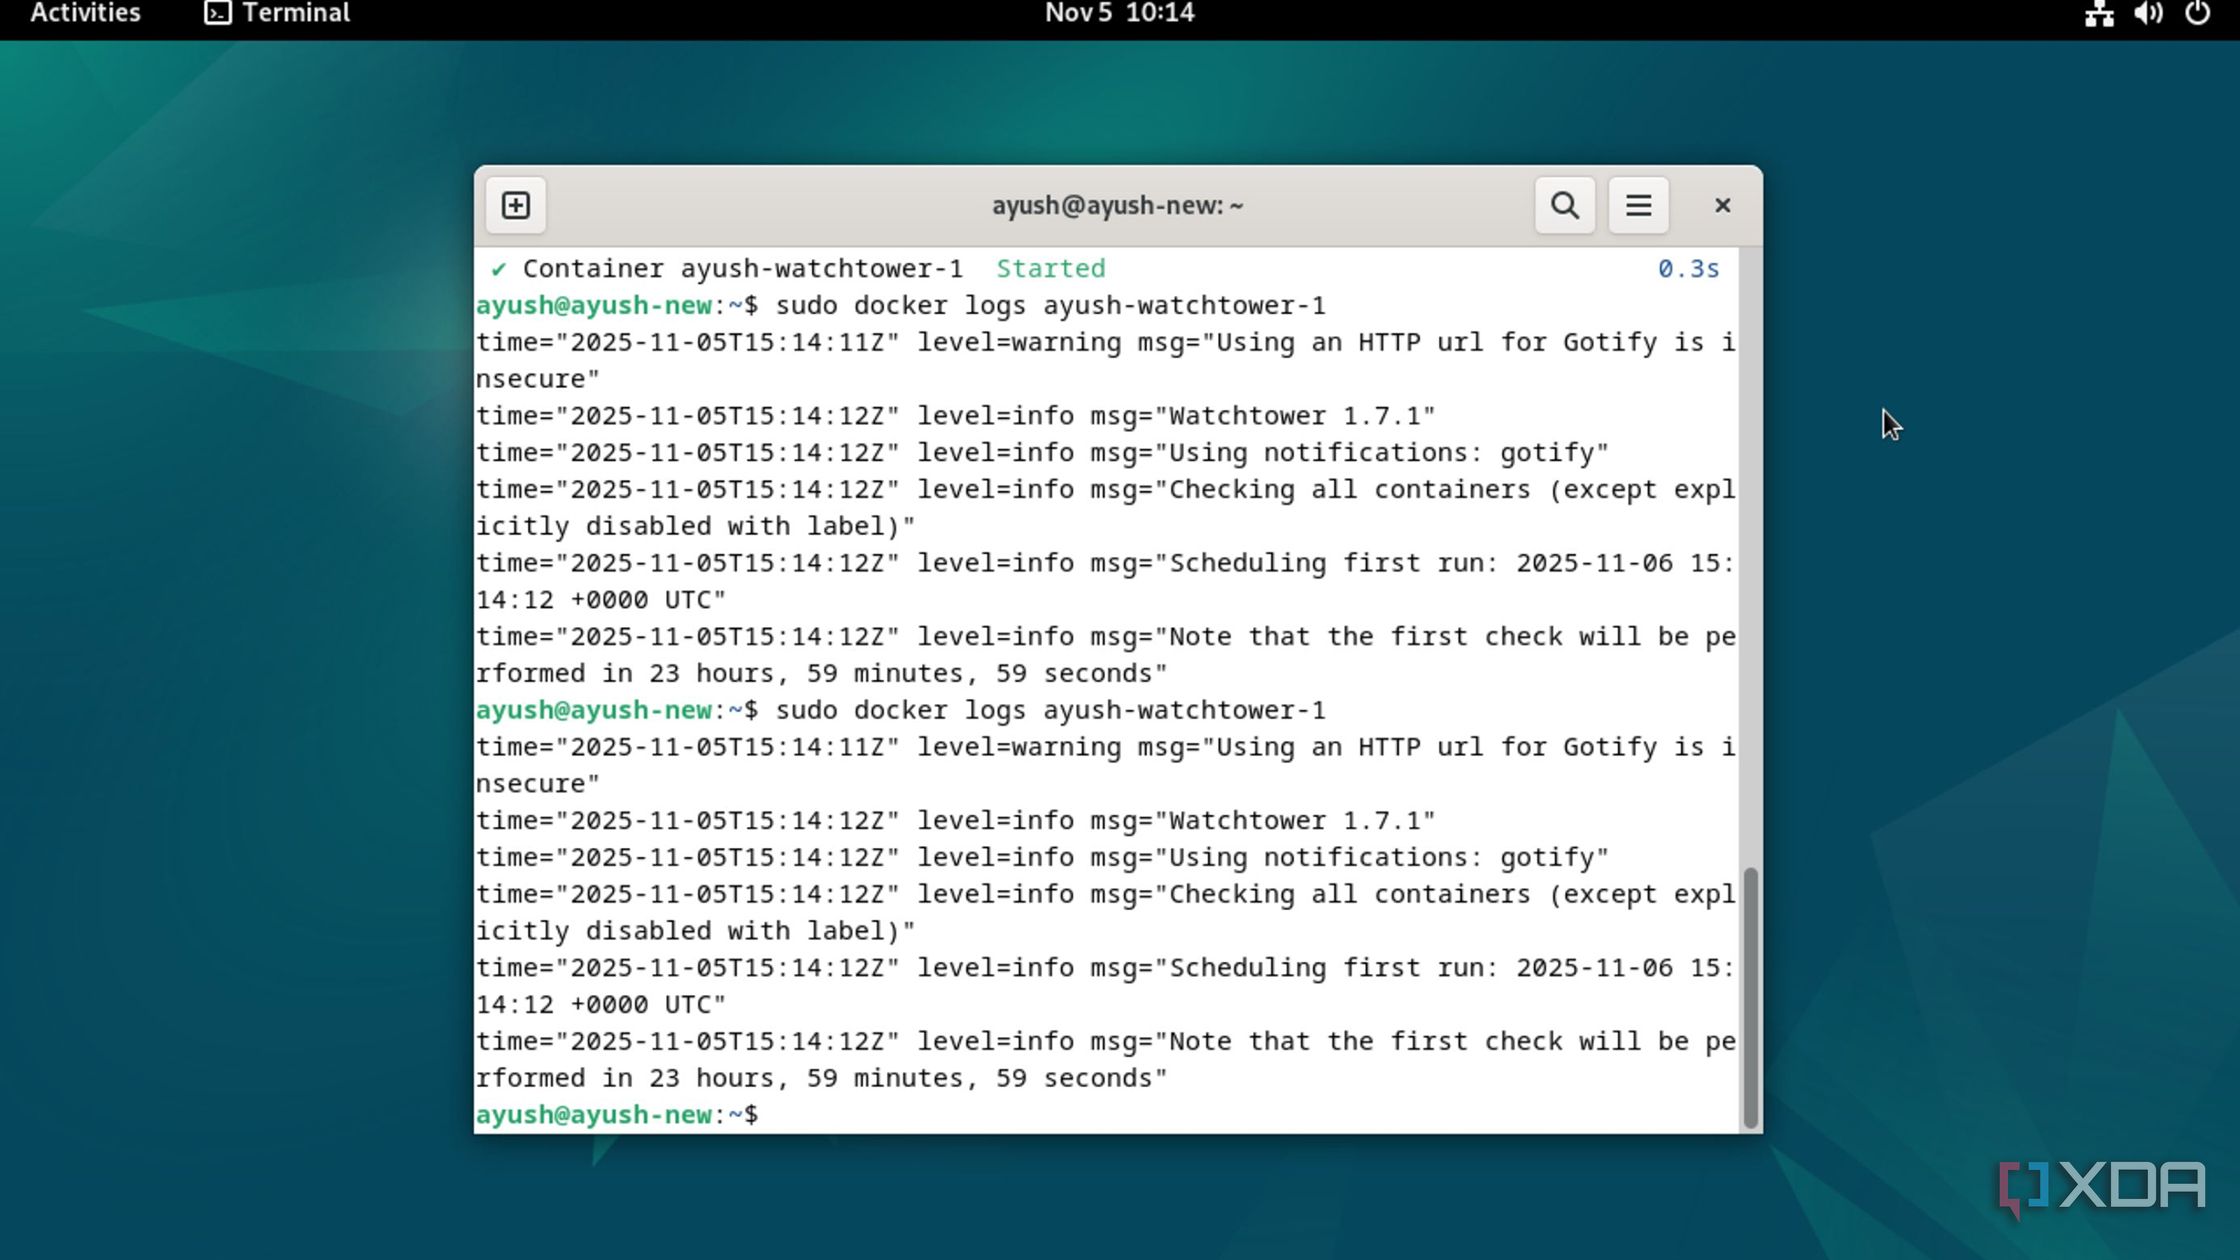Click the green Started status text
The image size is (2240, 1260).
pos(1050,268)
